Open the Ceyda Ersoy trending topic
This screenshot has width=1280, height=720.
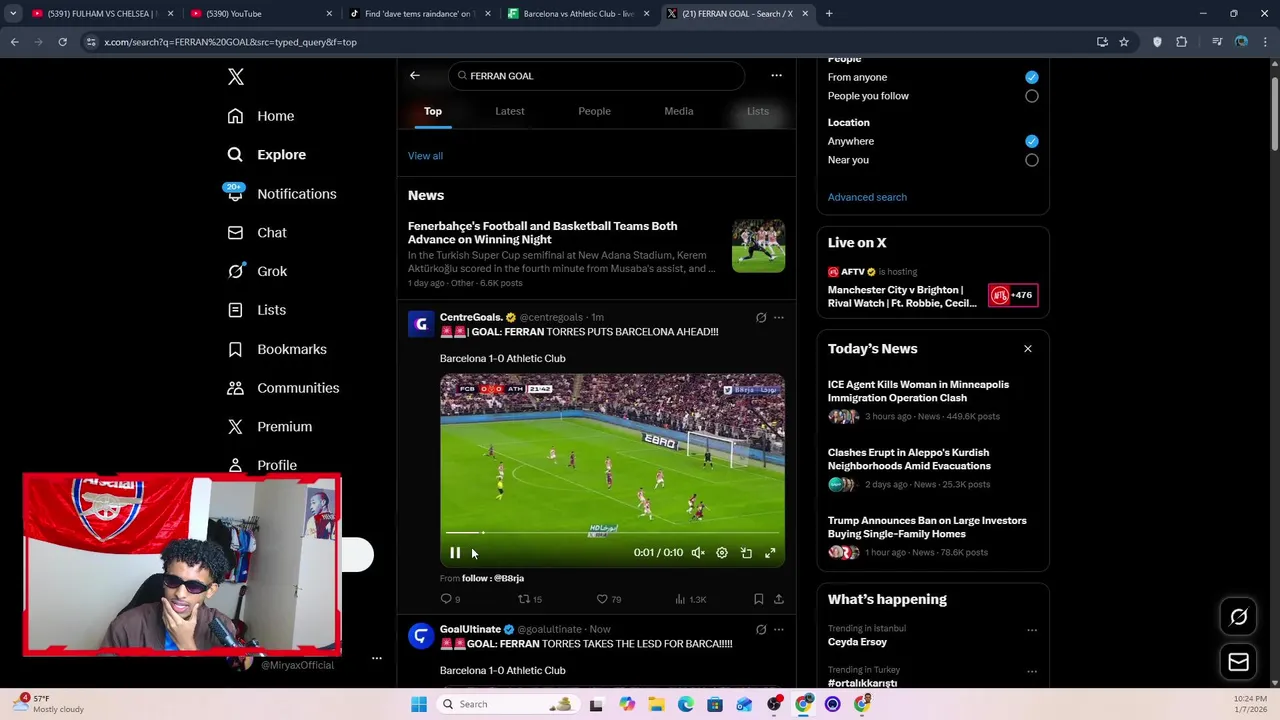point(857,642)
